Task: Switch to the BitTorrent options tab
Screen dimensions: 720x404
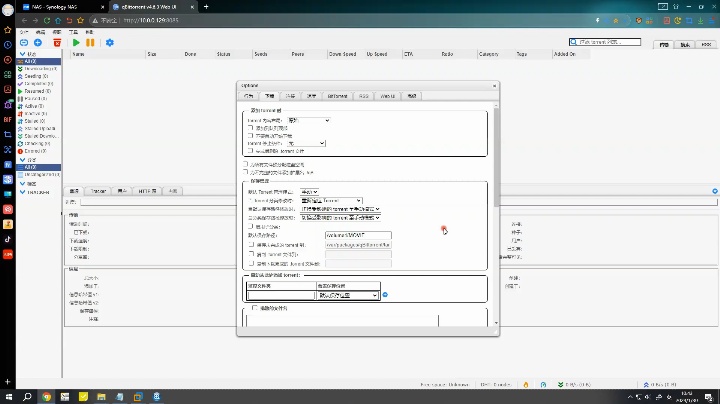Action: coord(338,96)
